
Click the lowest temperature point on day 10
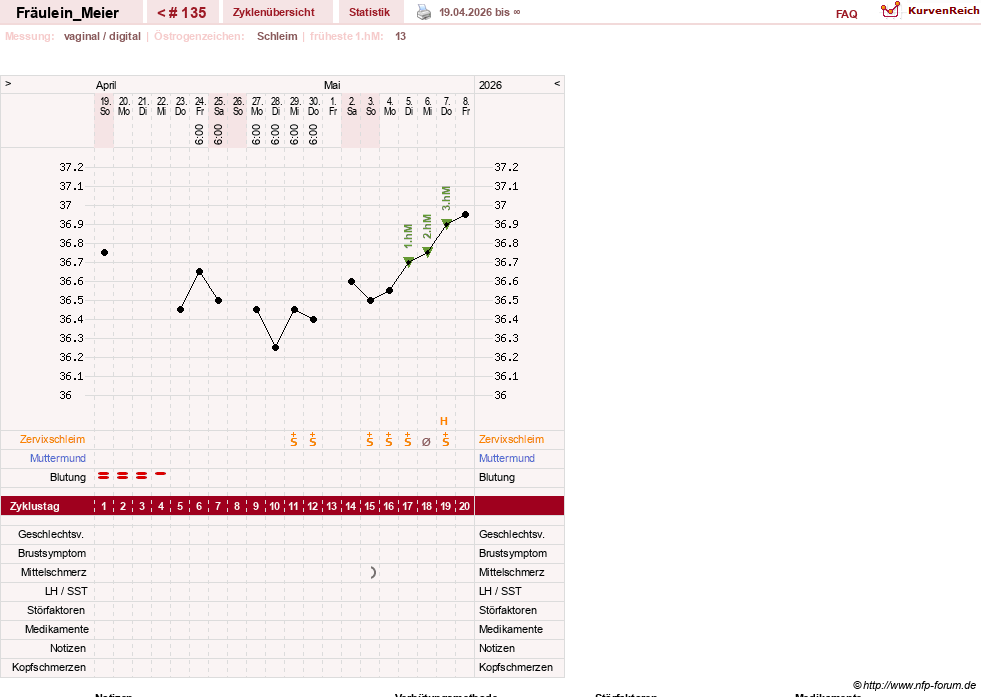(275, 348)
